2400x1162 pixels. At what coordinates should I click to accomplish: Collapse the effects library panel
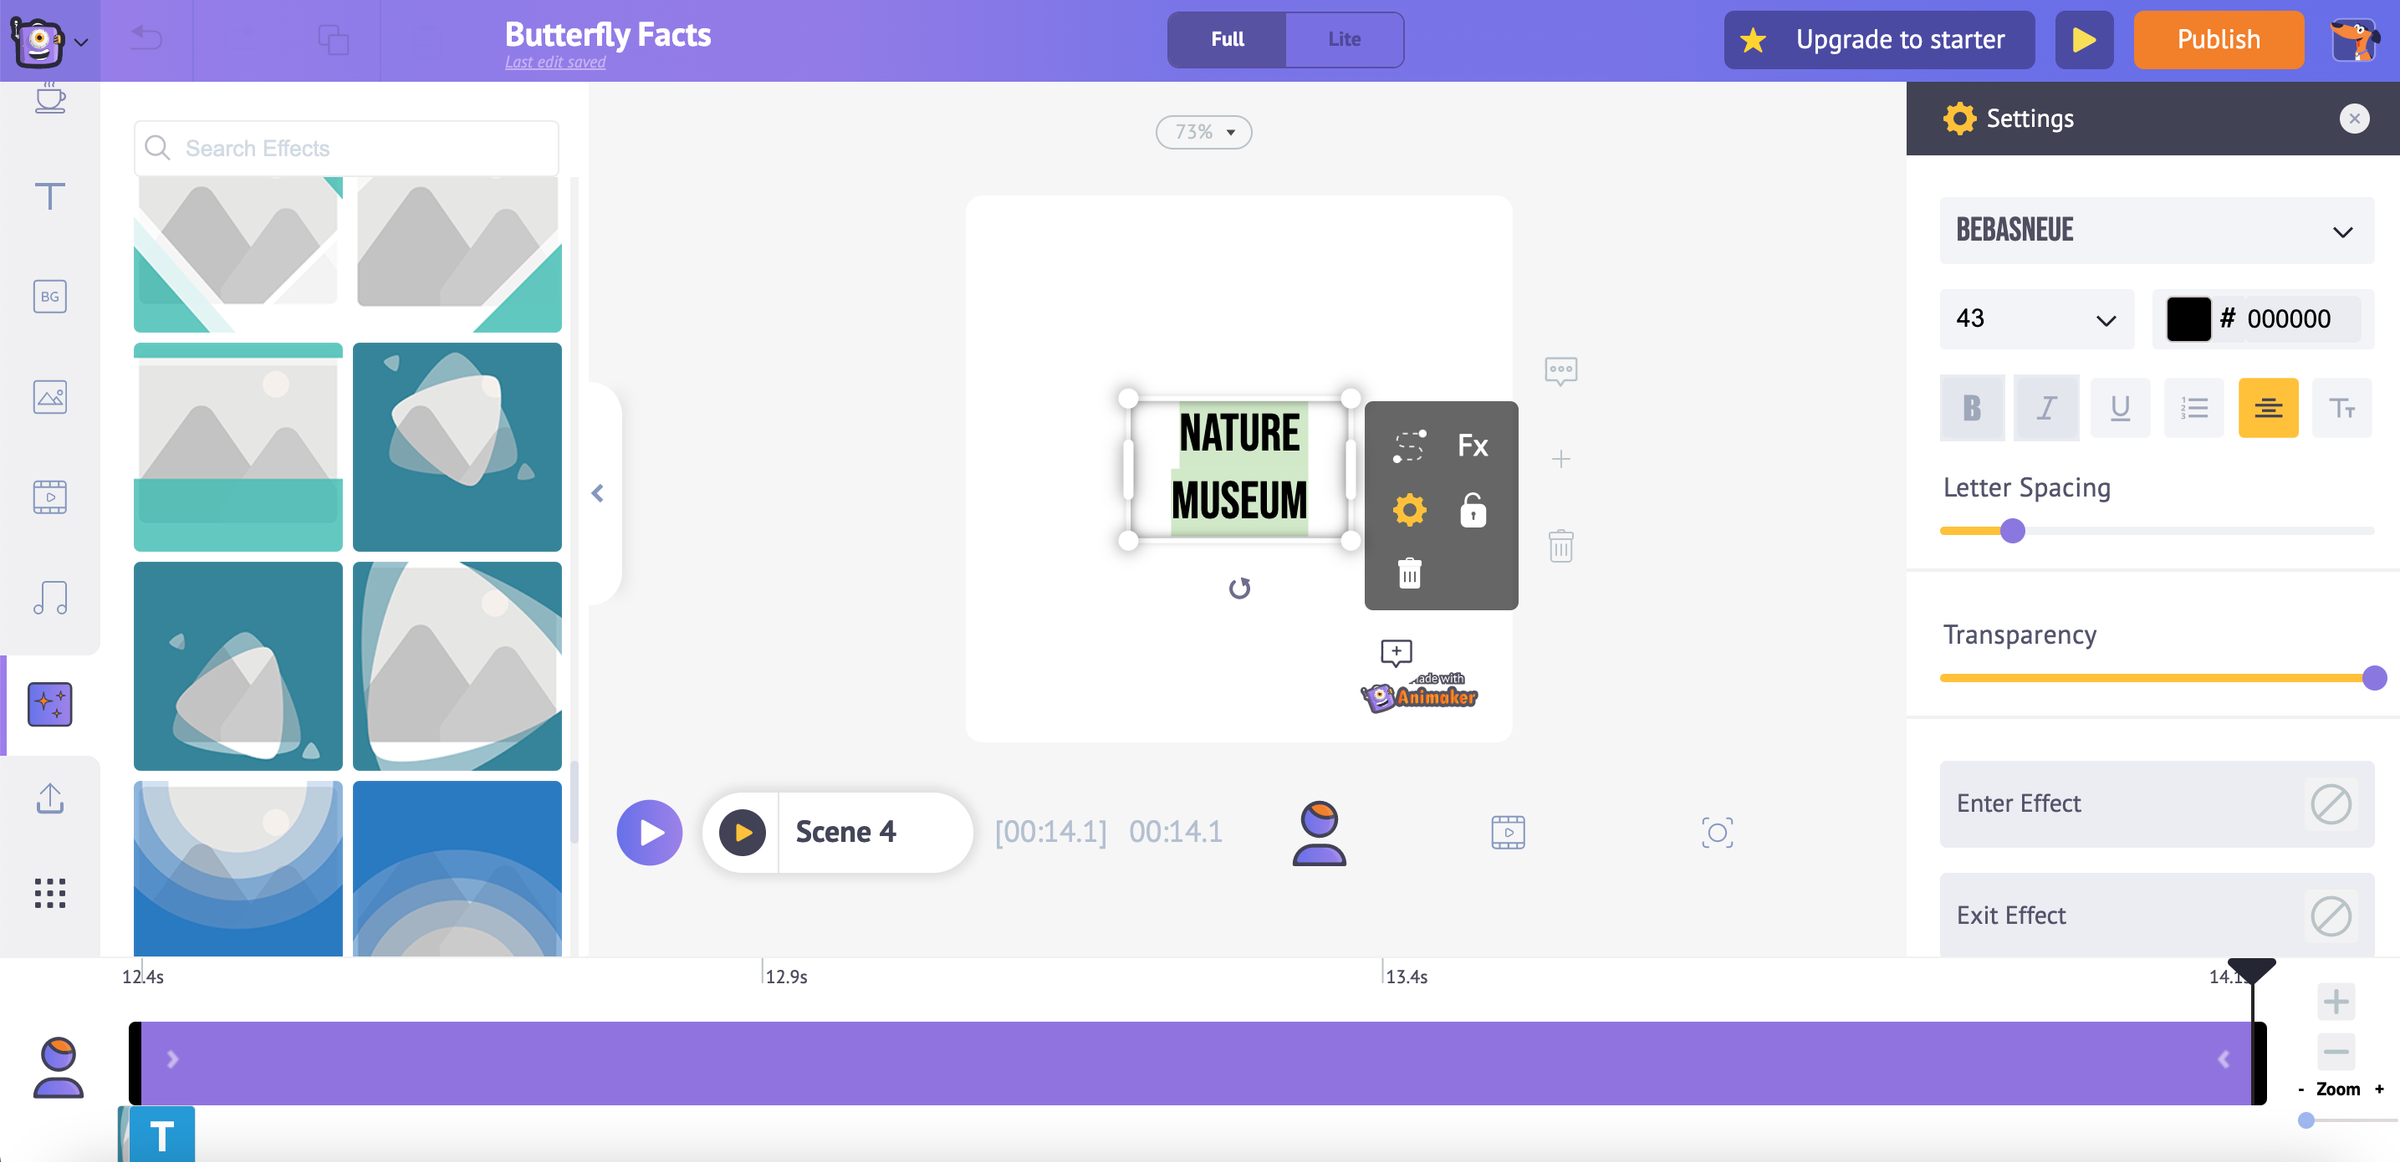click(x=598, y=493)
